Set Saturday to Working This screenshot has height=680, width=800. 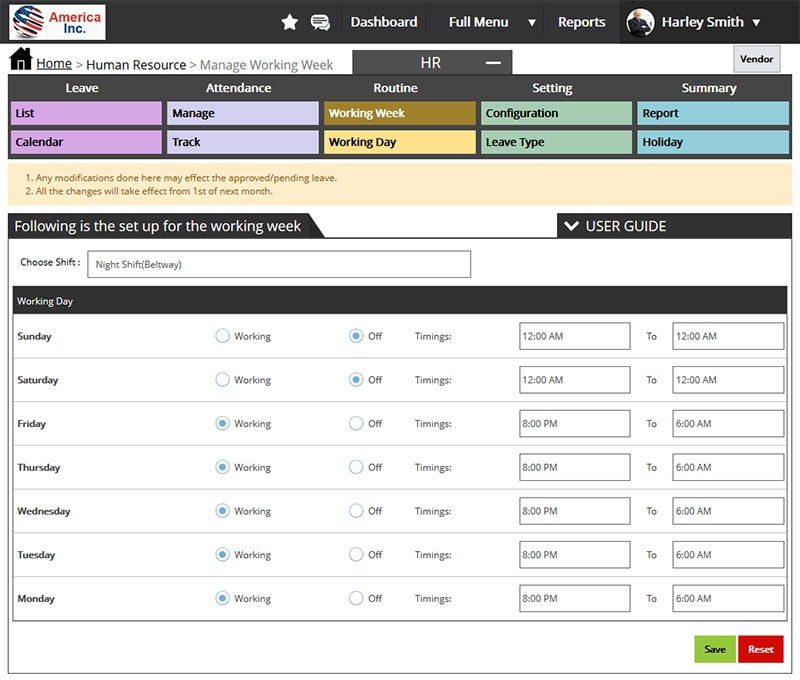pos(222,380)
